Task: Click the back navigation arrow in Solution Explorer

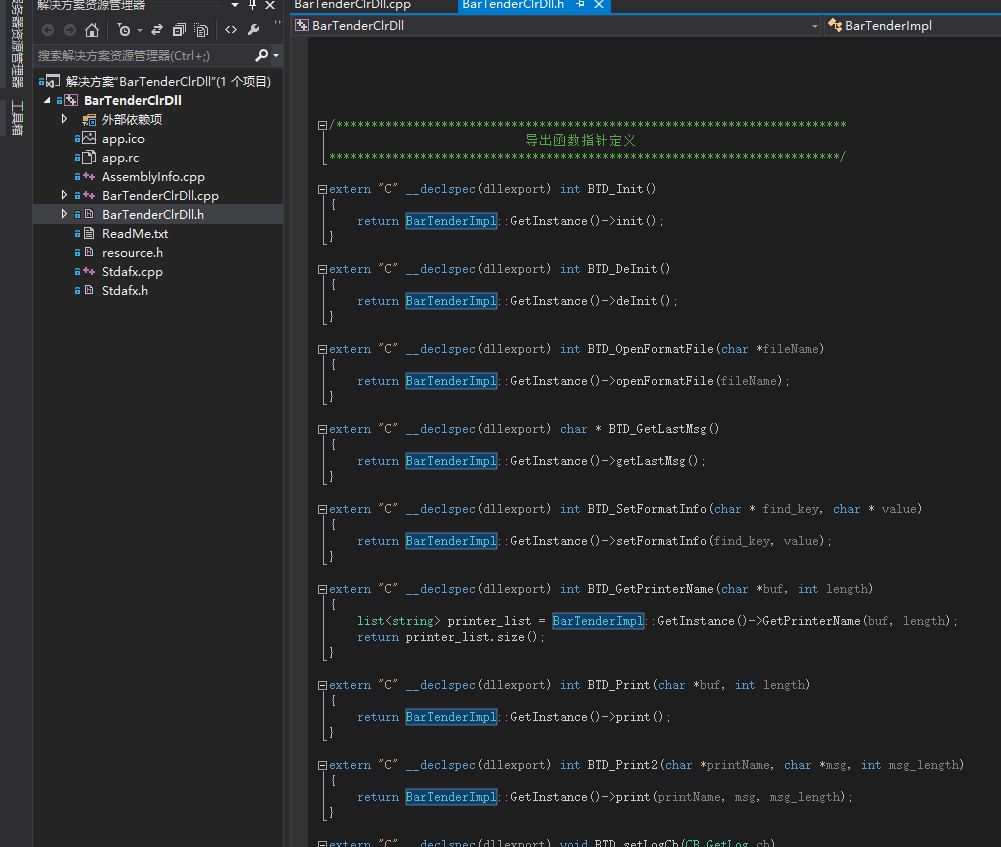Action: [49, 30]
